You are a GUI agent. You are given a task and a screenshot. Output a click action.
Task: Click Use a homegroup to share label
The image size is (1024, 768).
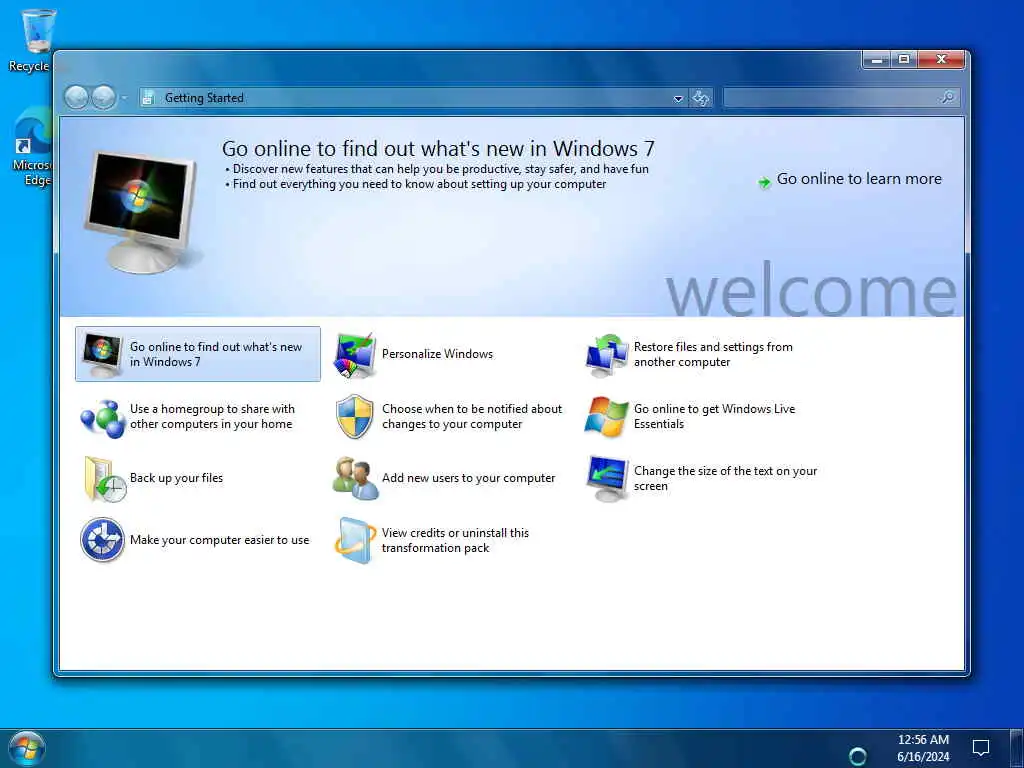(x=212, y=417)
